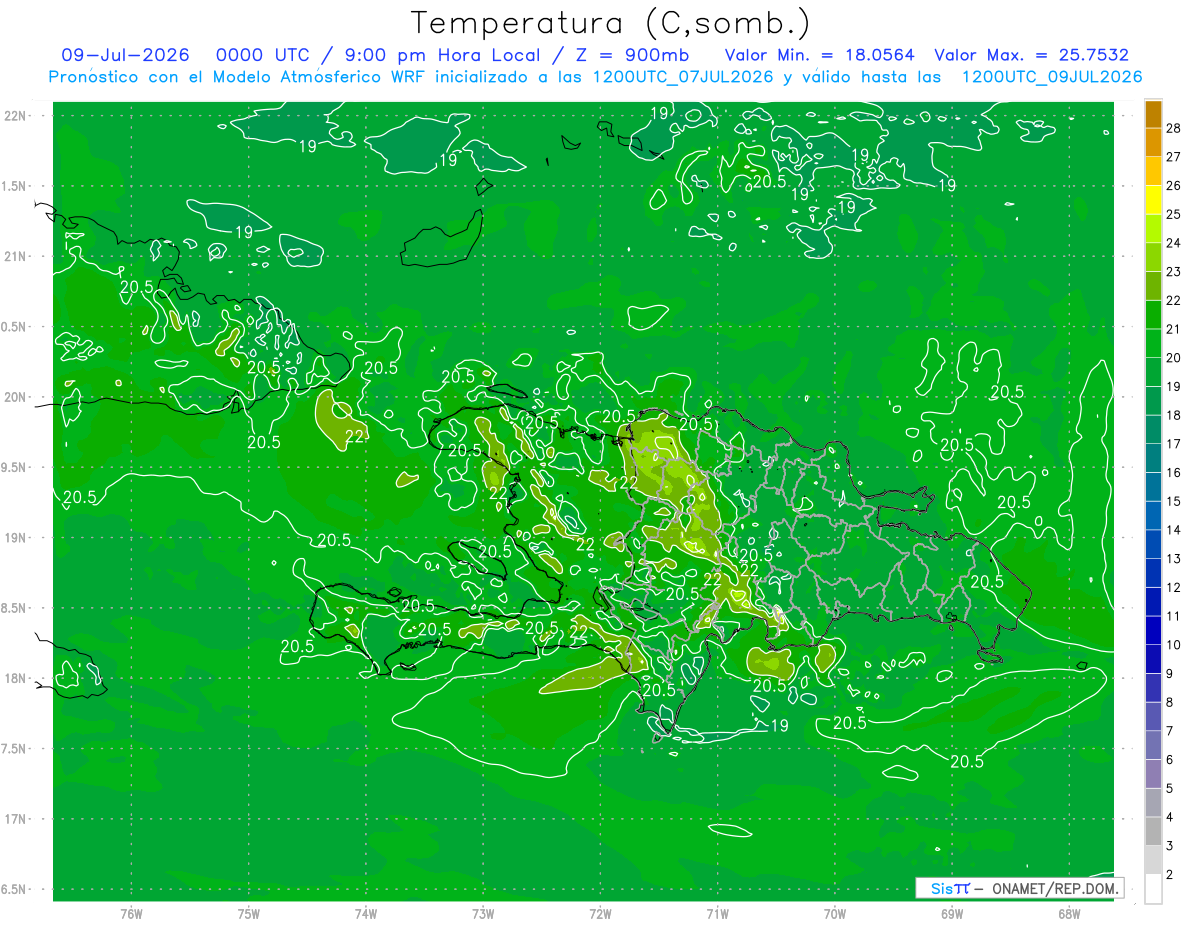Click the 21N latitude axis label
Viewport: 1200px width, 927px height.
(x=15, y=257)
